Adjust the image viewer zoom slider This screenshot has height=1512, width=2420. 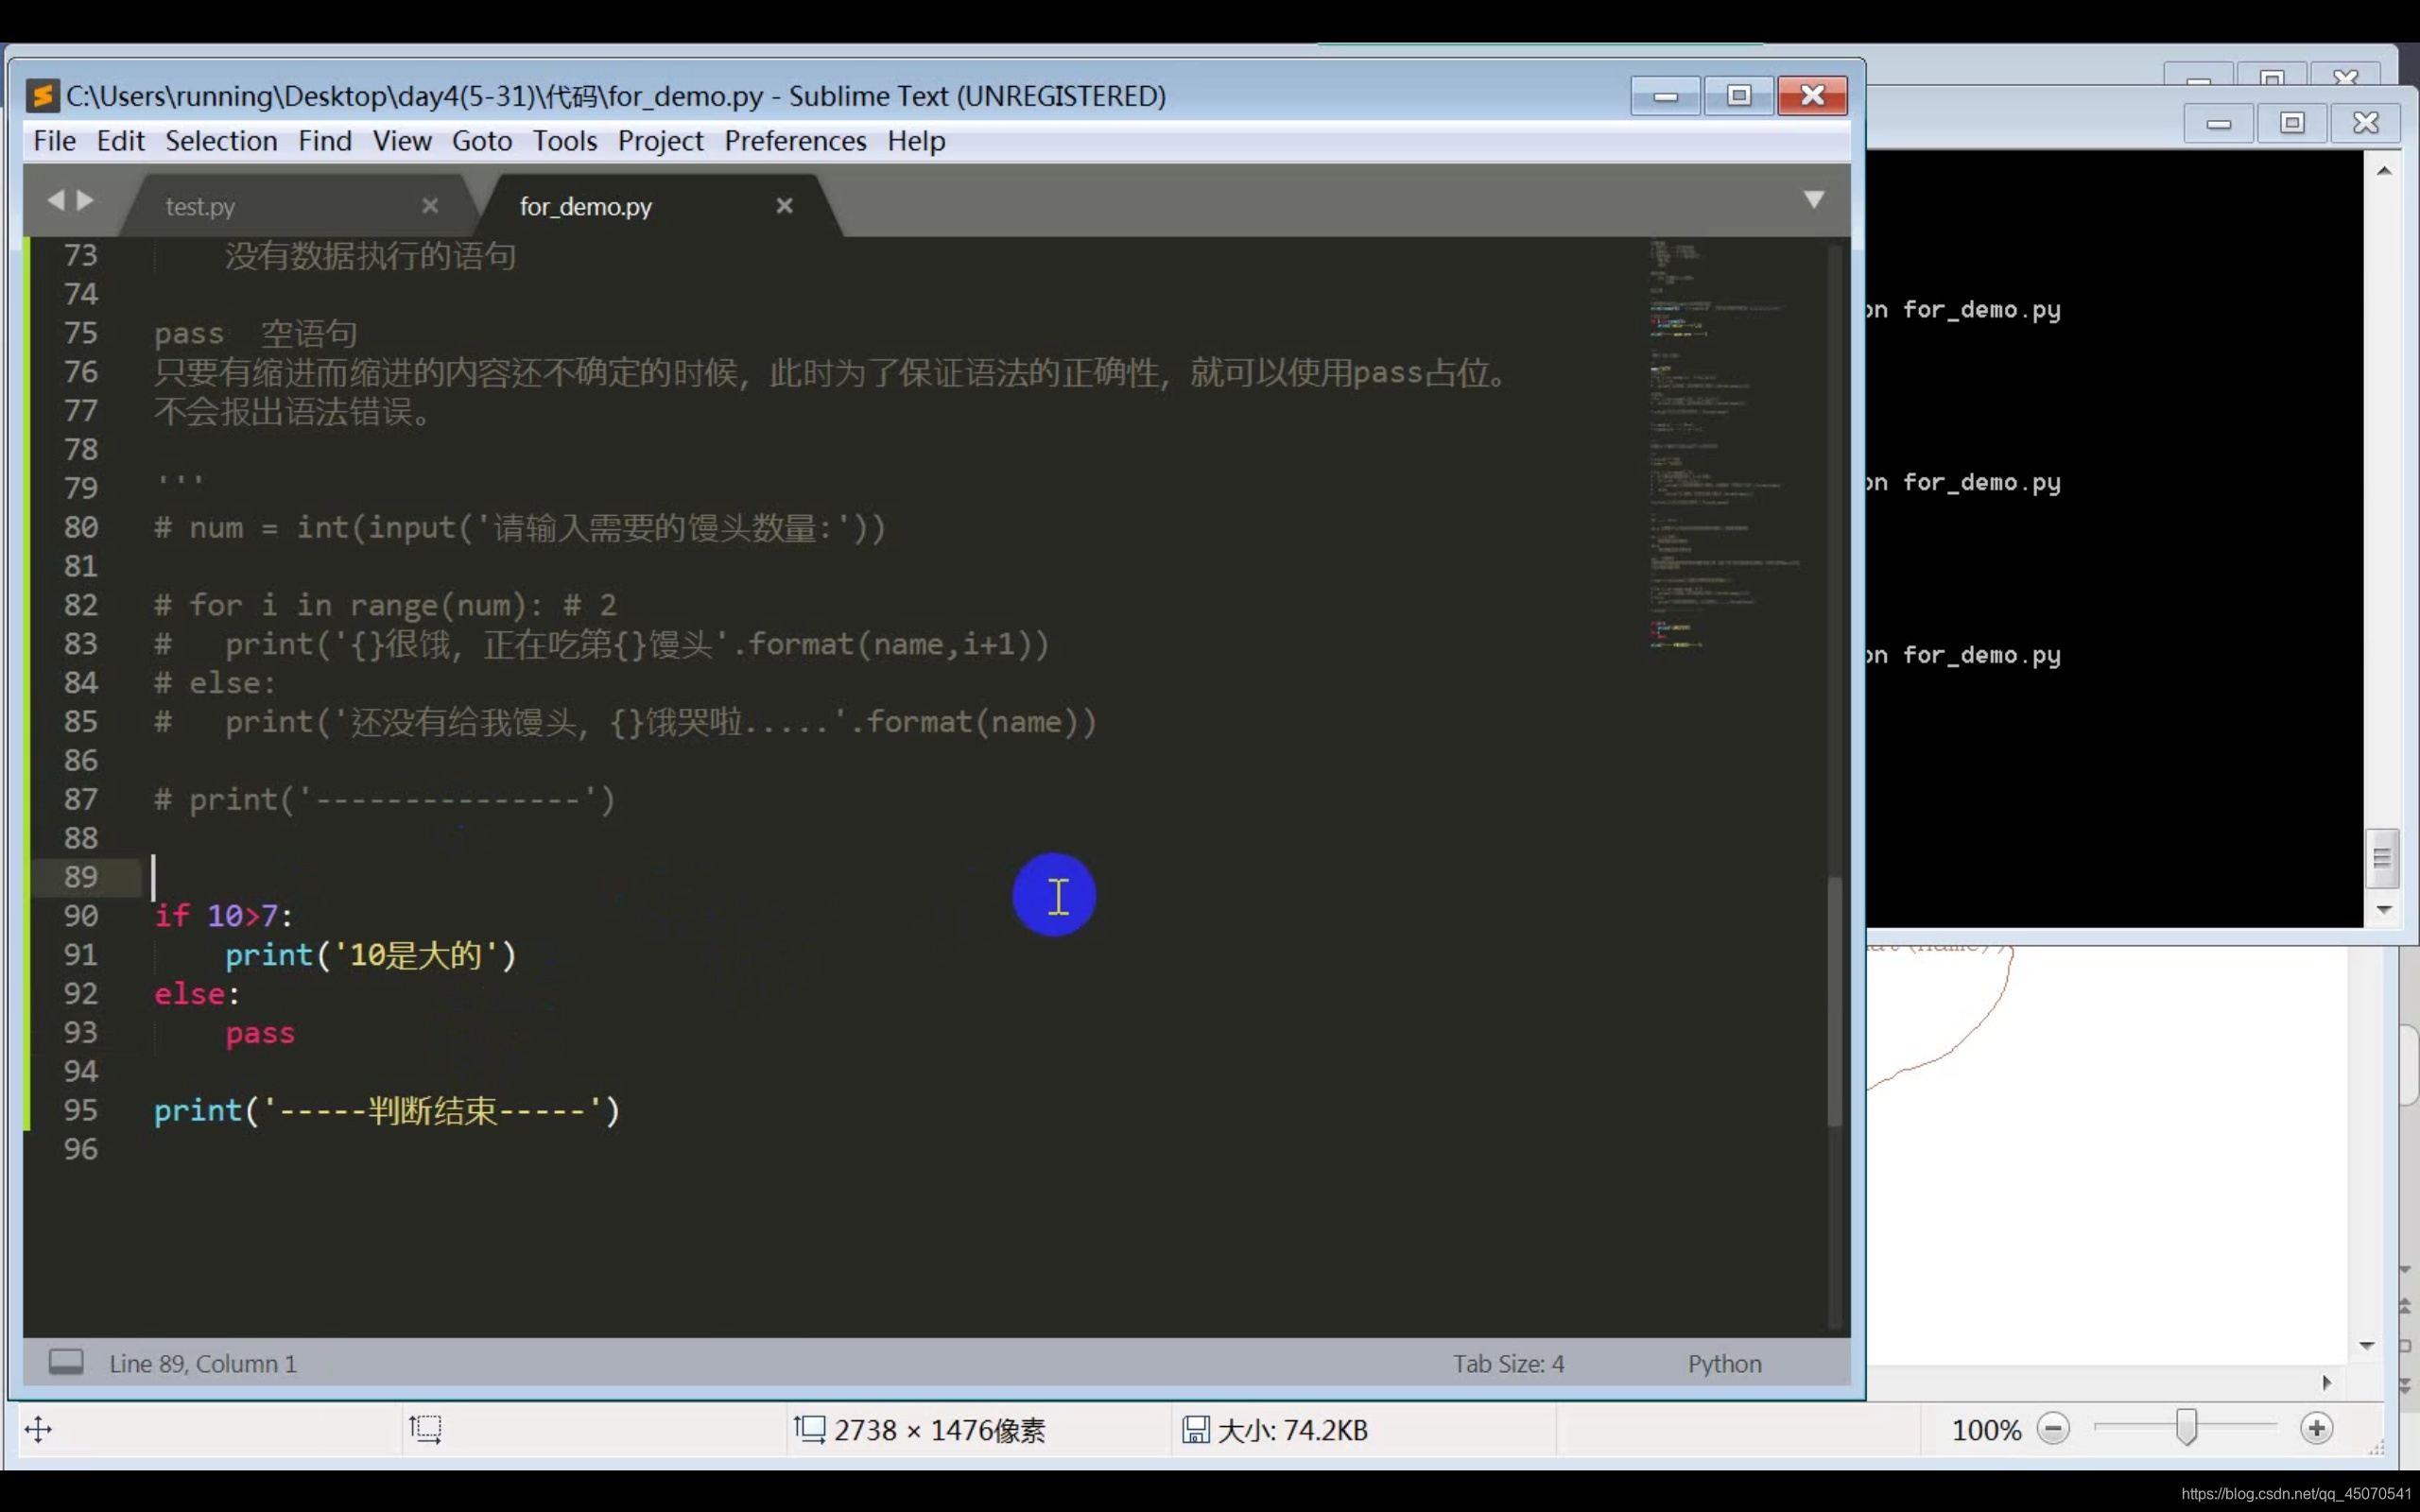point(2186,1427)
